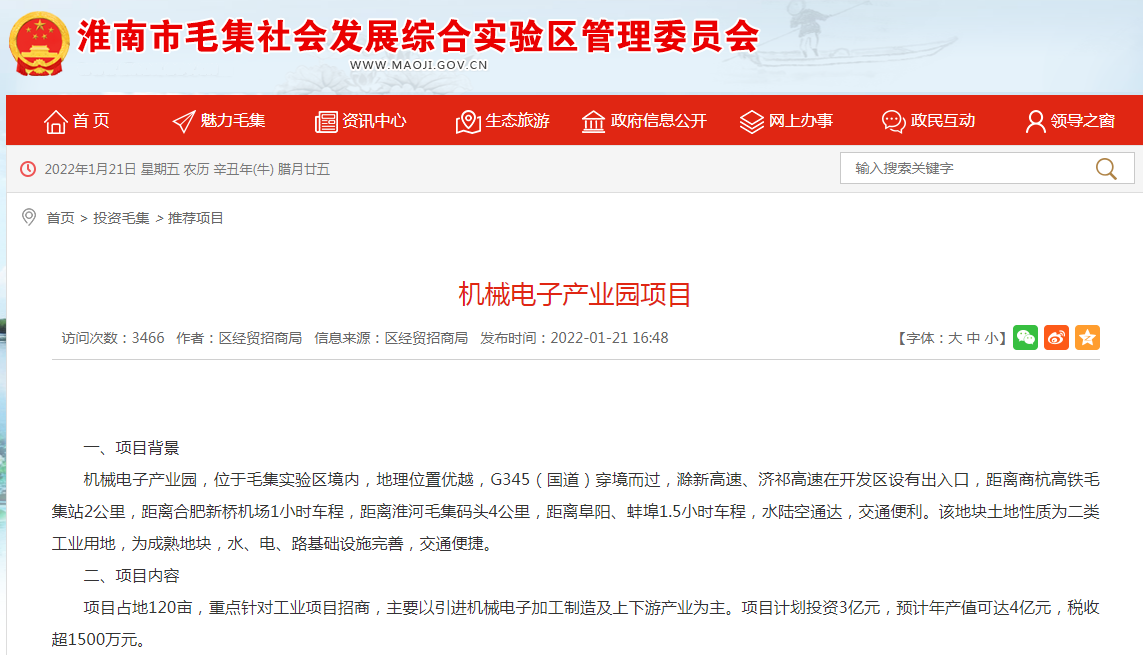The height and width of the screenshot is (655, 1143).
Task: Click the magnifier search icon
Action: tap(1106, 169)
